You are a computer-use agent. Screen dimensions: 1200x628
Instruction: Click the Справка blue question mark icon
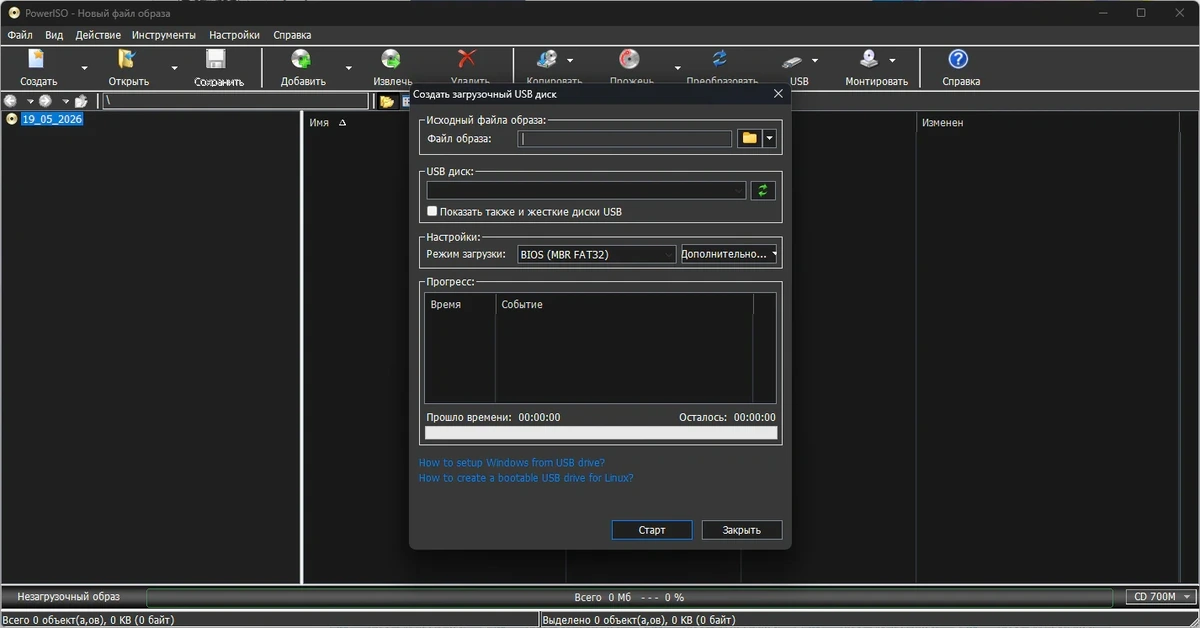[x=959, y=60]
